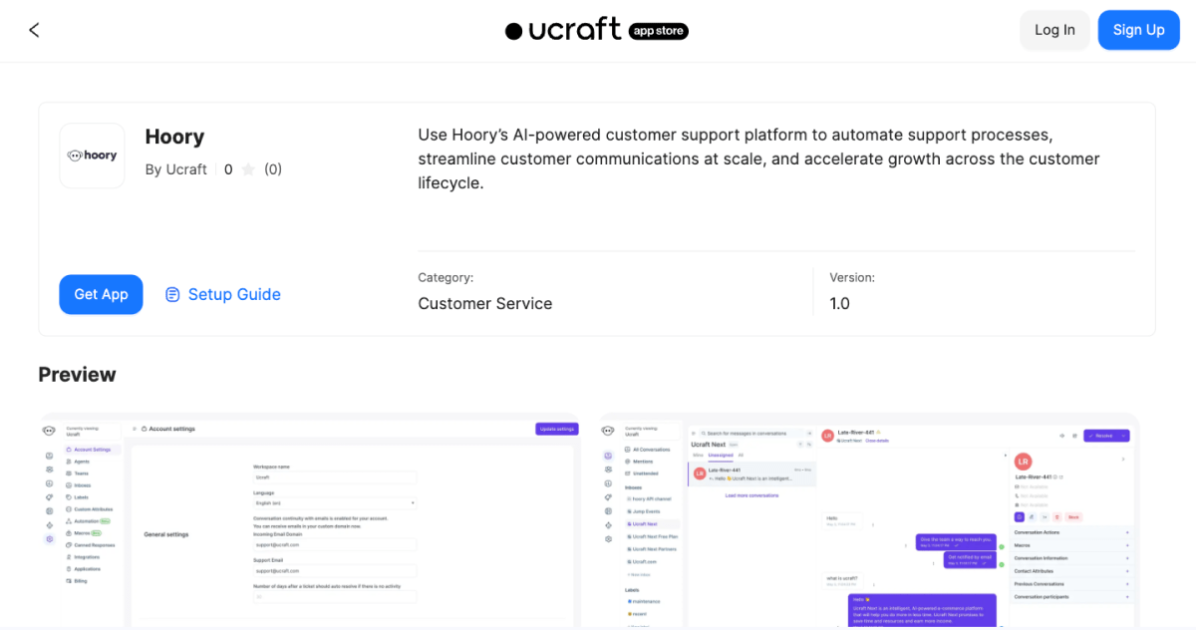Click the ucraft app store logo

tap(596, 30)
